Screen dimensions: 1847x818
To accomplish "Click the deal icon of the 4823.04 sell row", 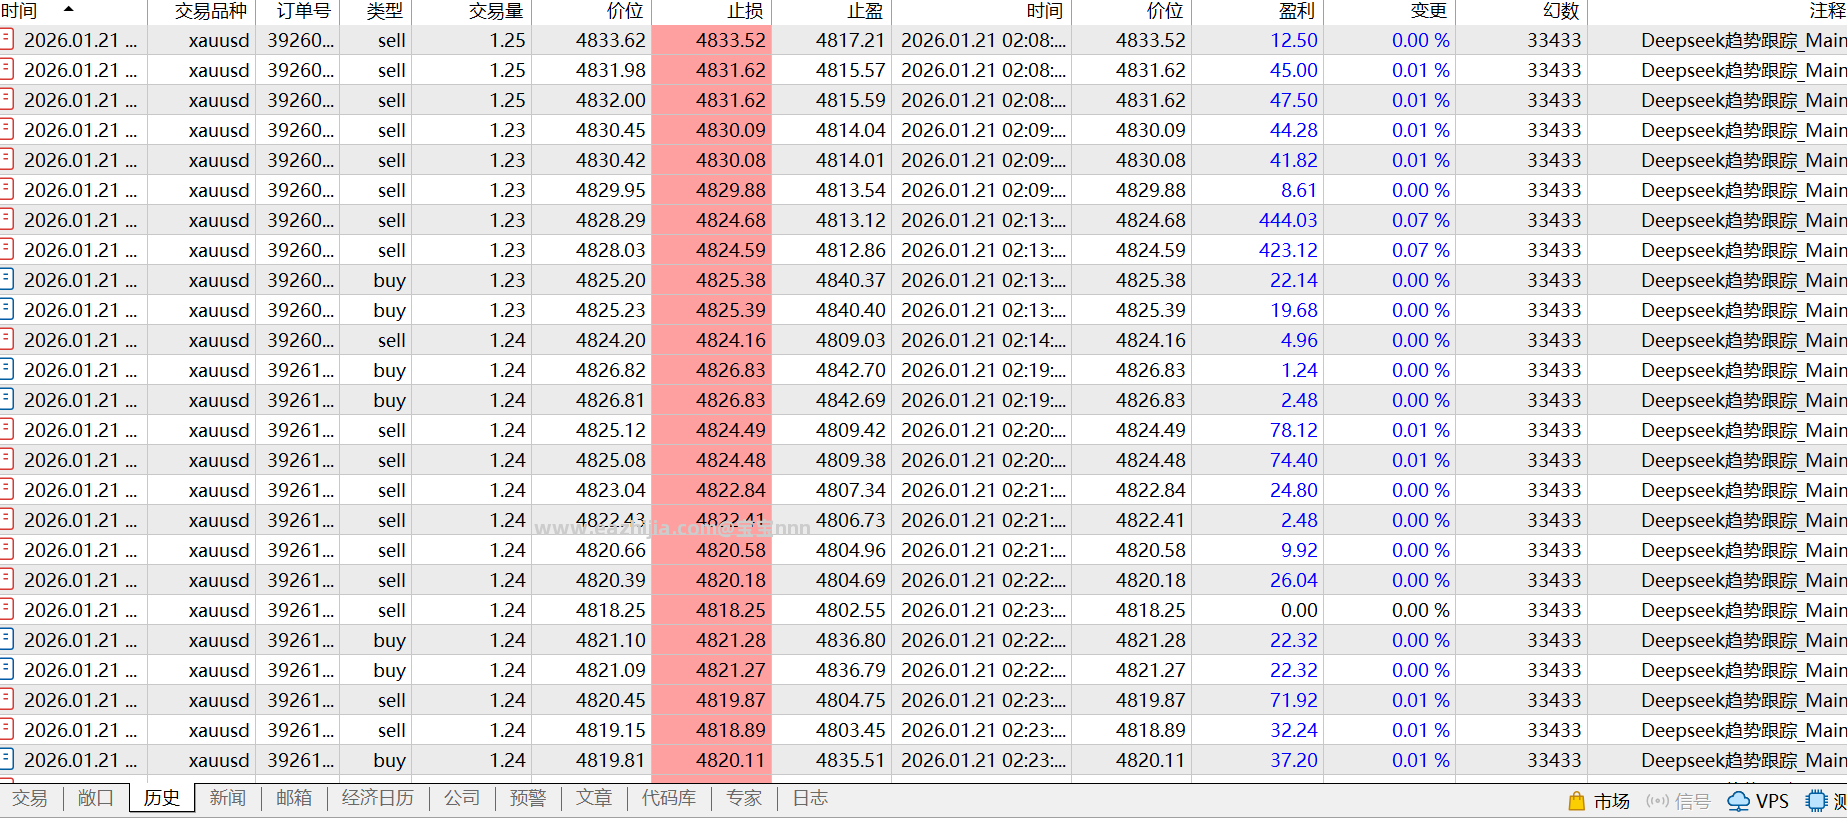I will tap(6, 490).
